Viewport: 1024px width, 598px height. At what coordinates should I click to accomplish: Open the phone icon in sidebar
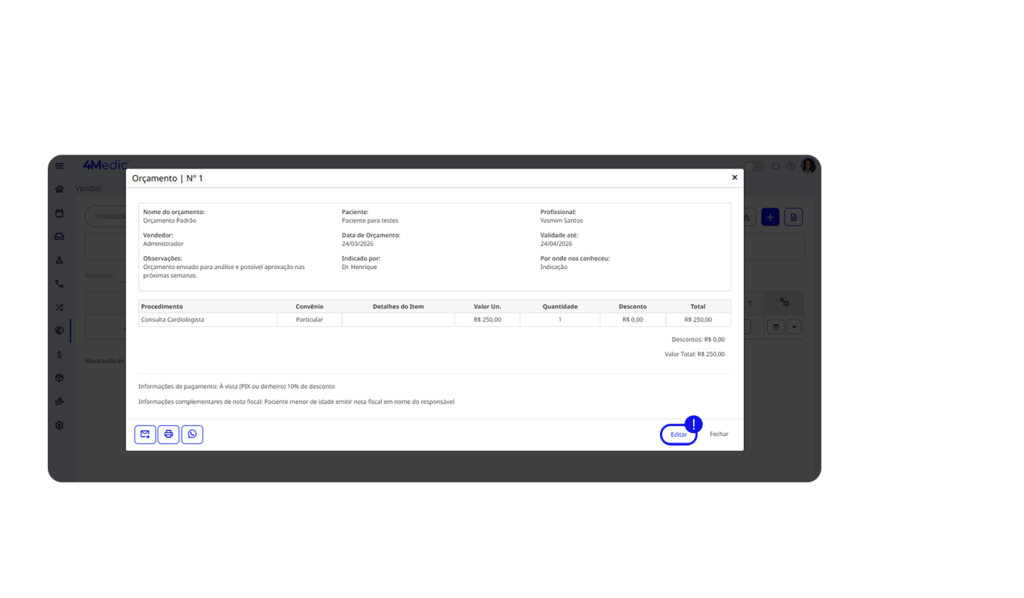click(59, 284)
